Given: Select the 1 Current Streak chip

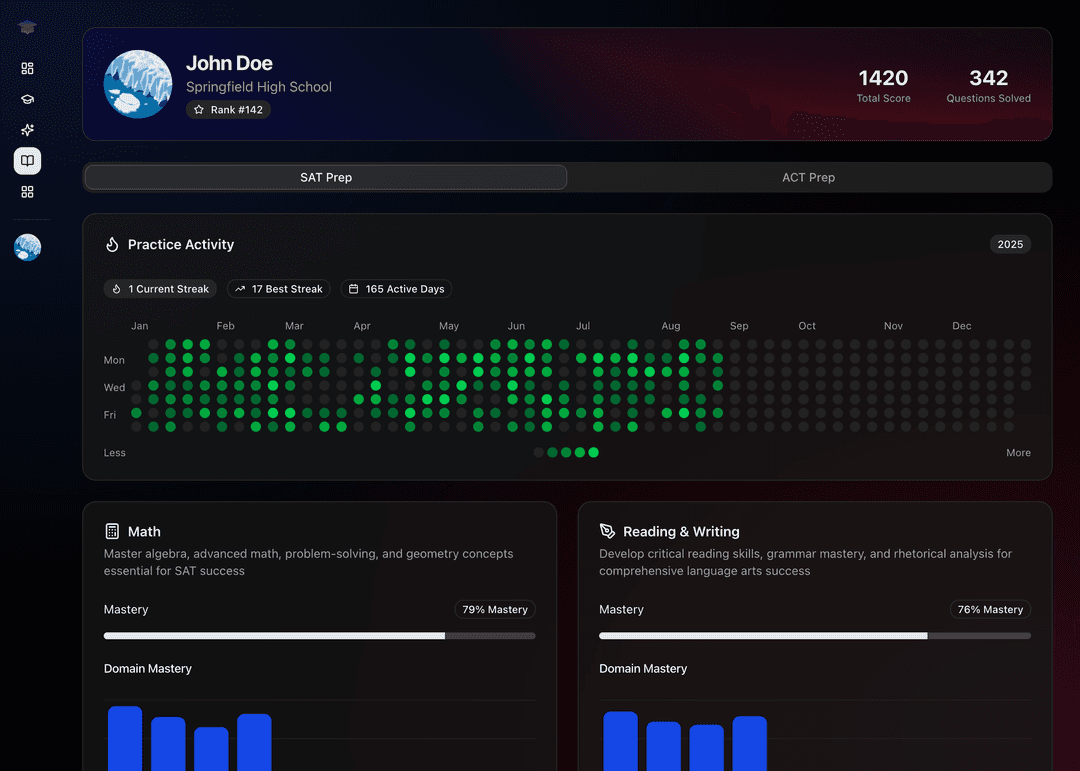Looking at the screenshot, I should 160,289.
